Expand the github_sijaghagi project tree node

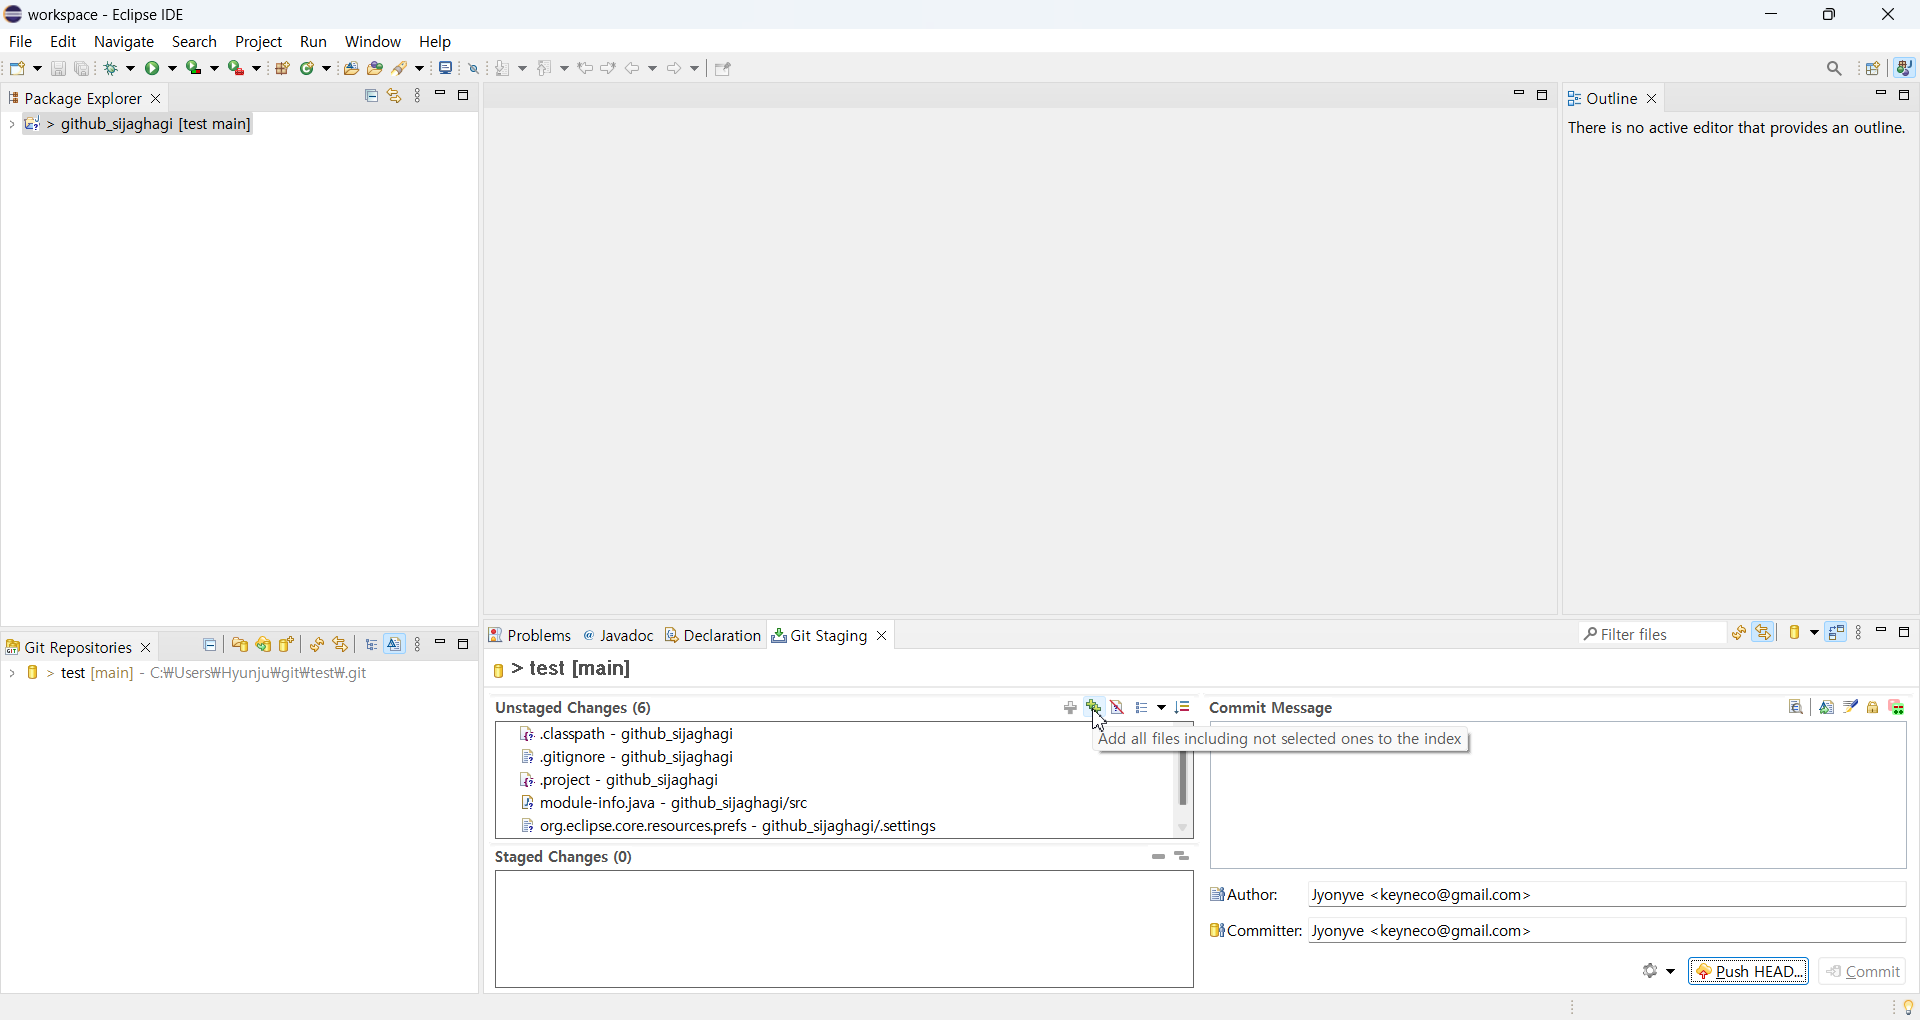pos(11,125)
